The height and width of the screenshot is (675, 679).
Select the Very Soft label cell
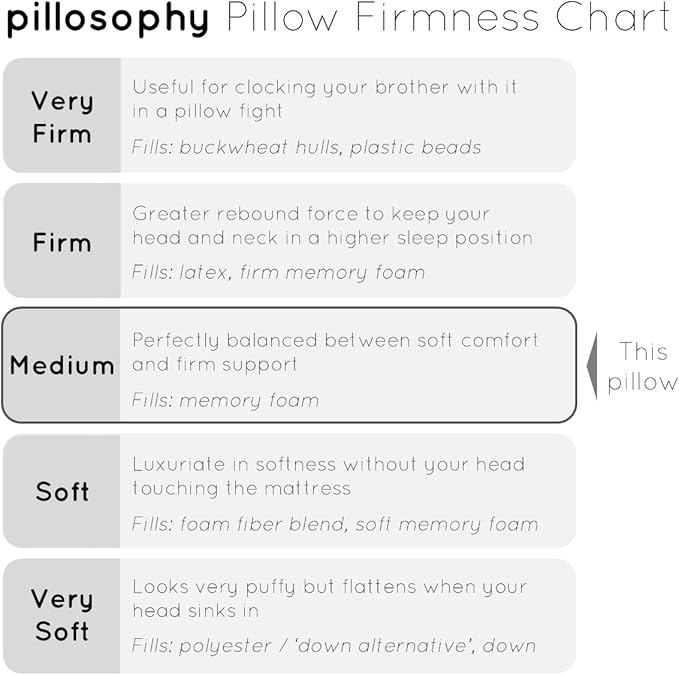62,615
